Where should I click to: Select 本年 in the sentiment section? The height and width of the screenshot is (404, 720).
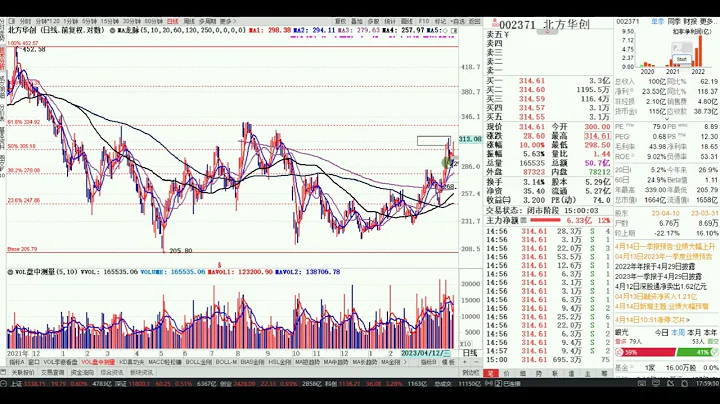point(710,332)
